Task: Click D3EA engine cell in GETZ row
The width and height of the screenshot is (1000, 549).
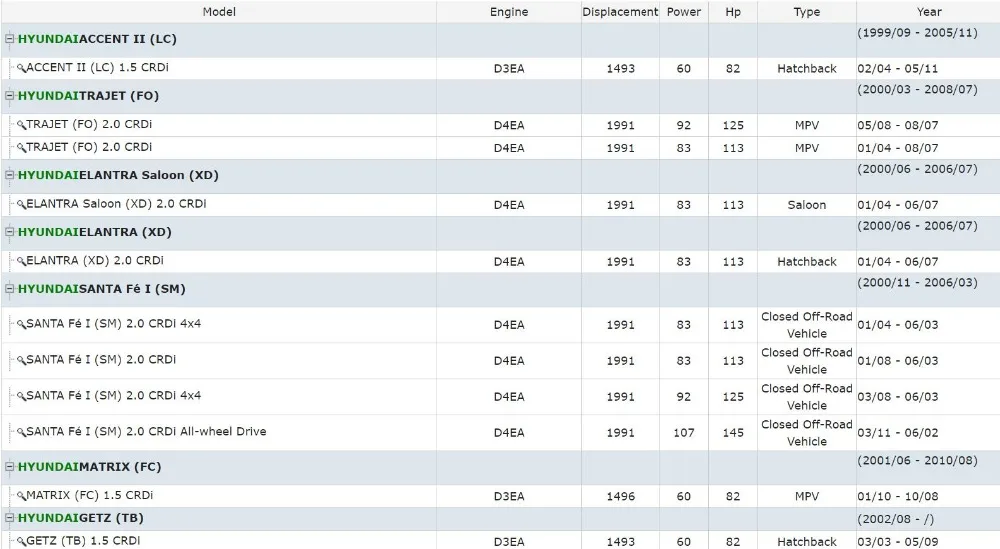Action: [x=509, y=542]
